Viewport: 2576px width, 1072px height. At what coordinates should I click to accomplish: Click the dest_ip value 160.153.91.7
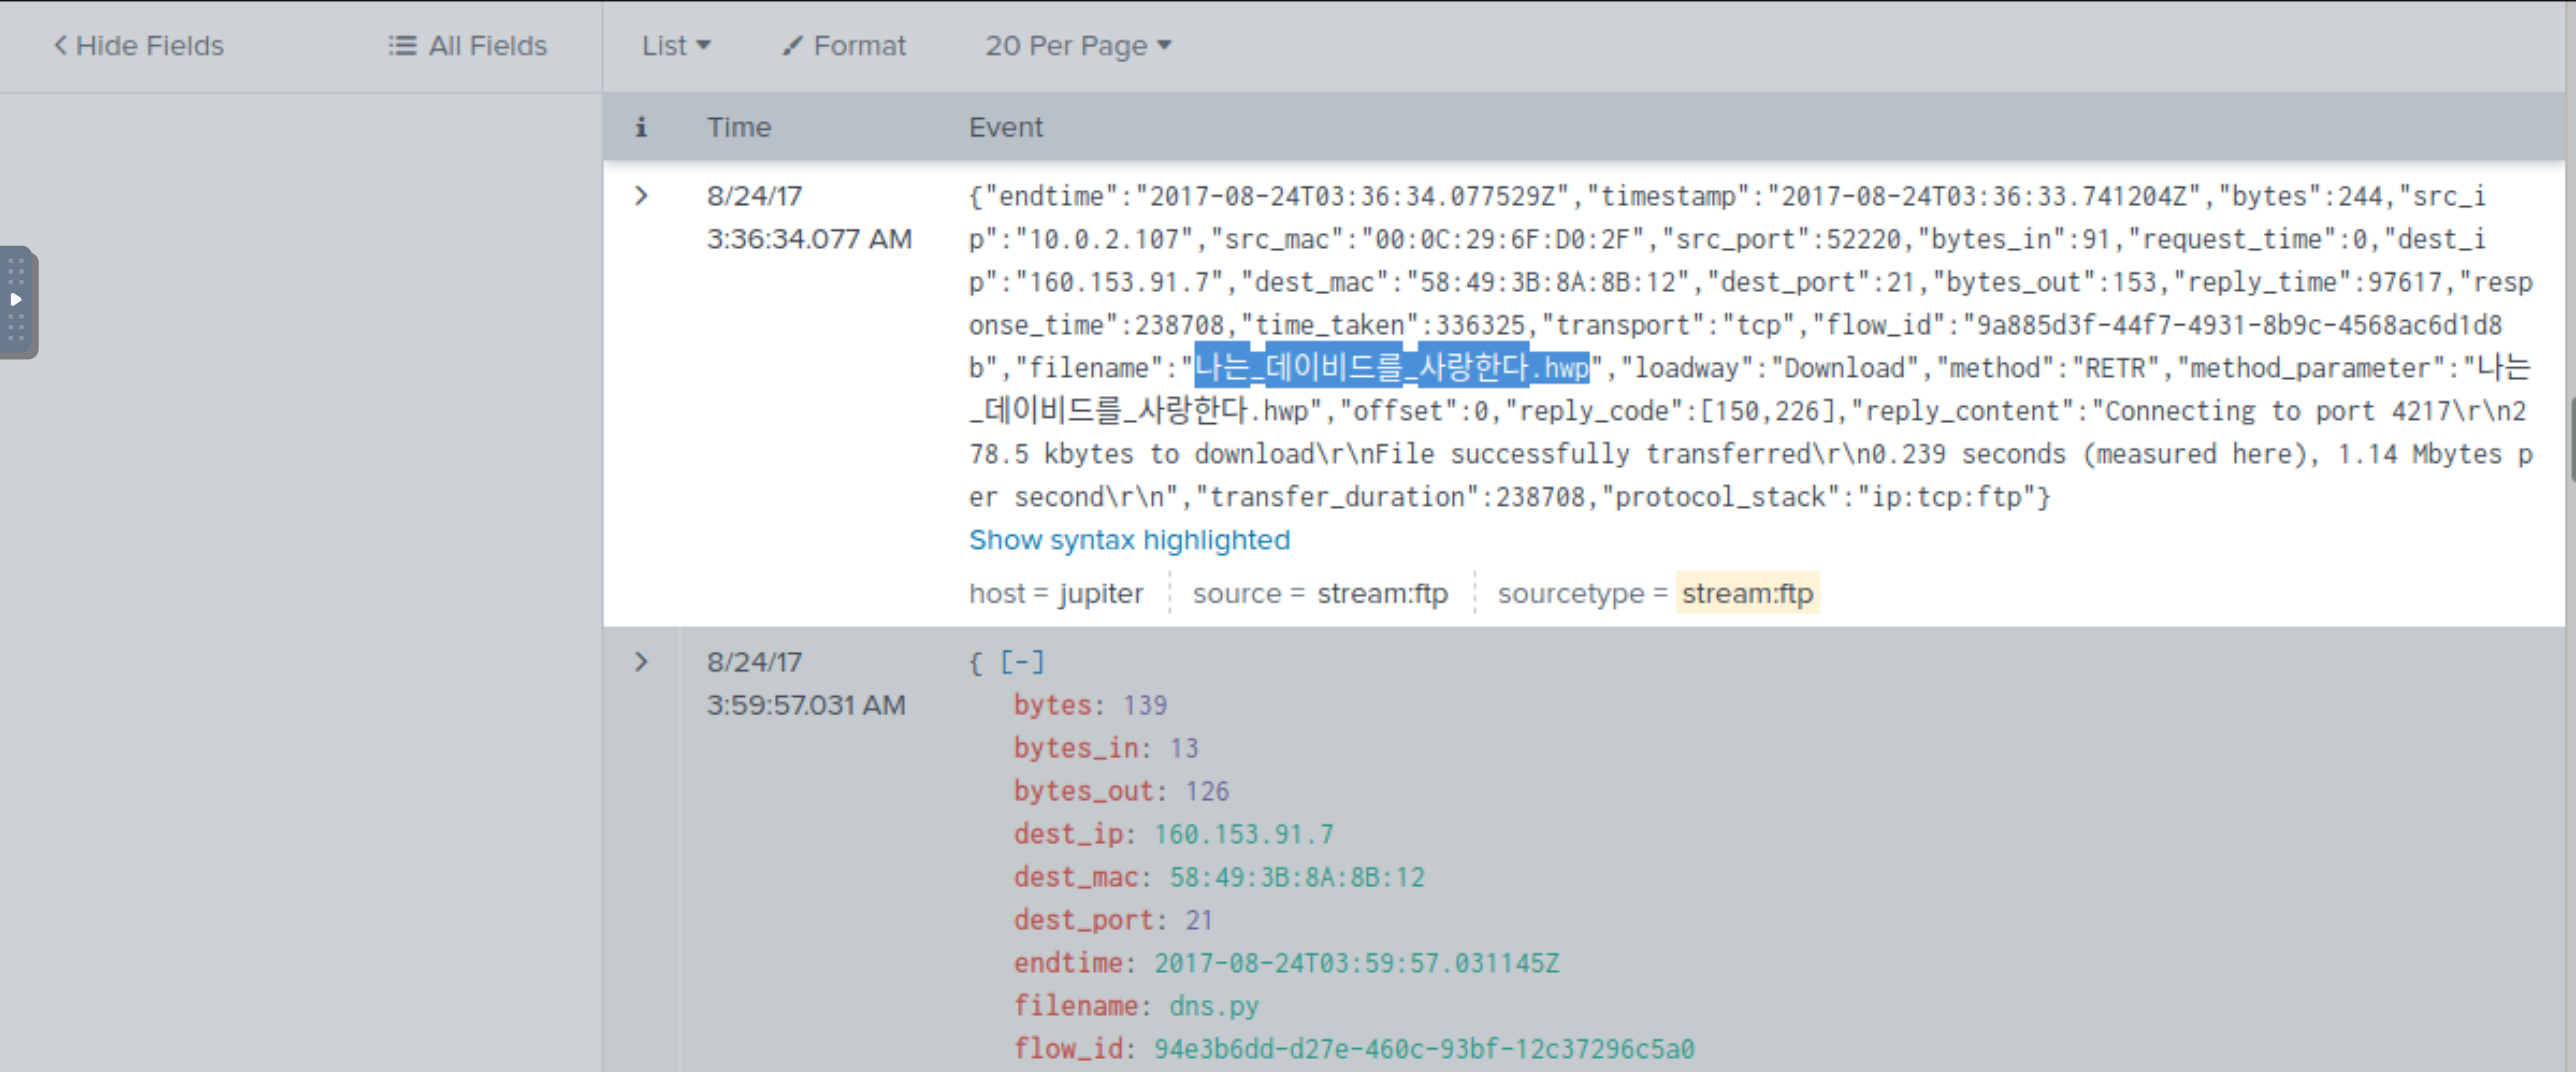tap(1243, 834)
